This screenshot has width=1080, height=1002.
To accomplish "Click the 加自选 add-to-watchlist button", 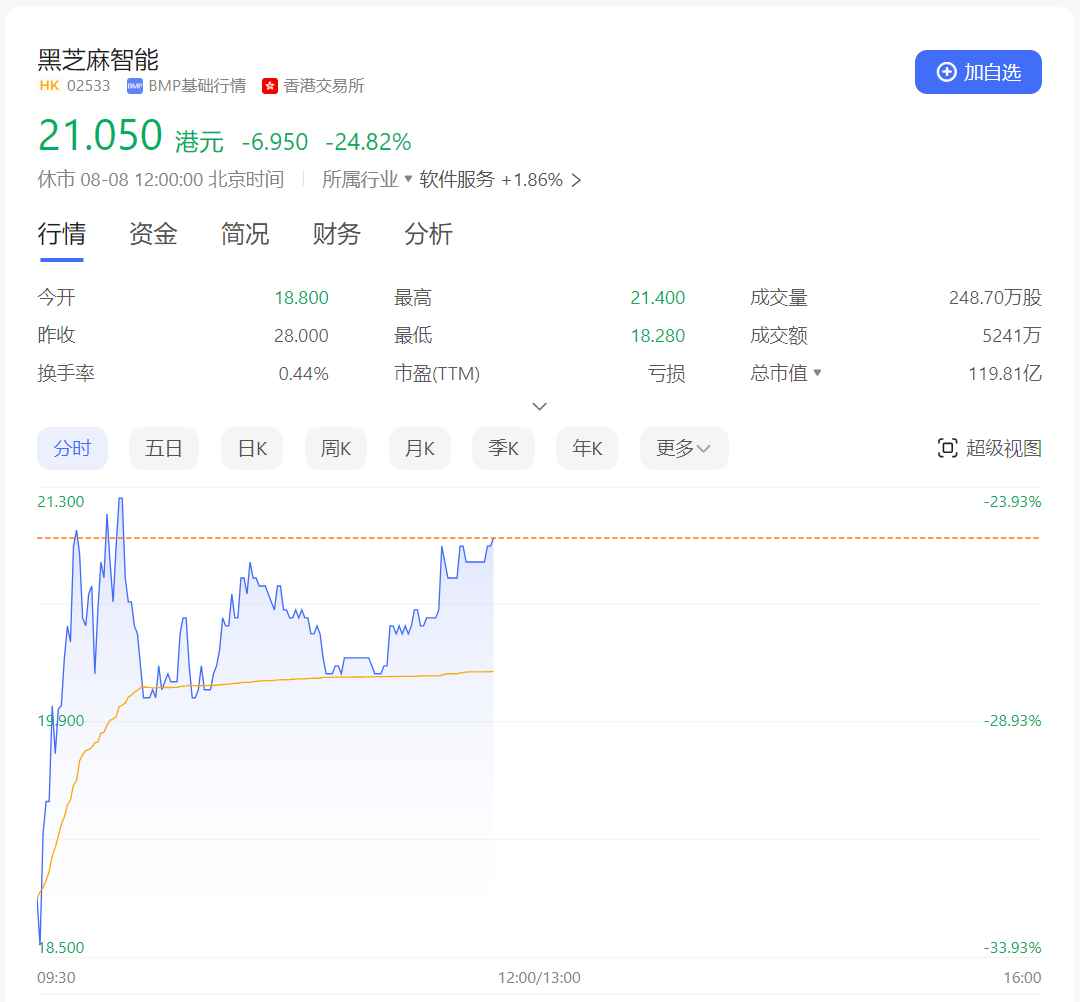I will (978, 72).
